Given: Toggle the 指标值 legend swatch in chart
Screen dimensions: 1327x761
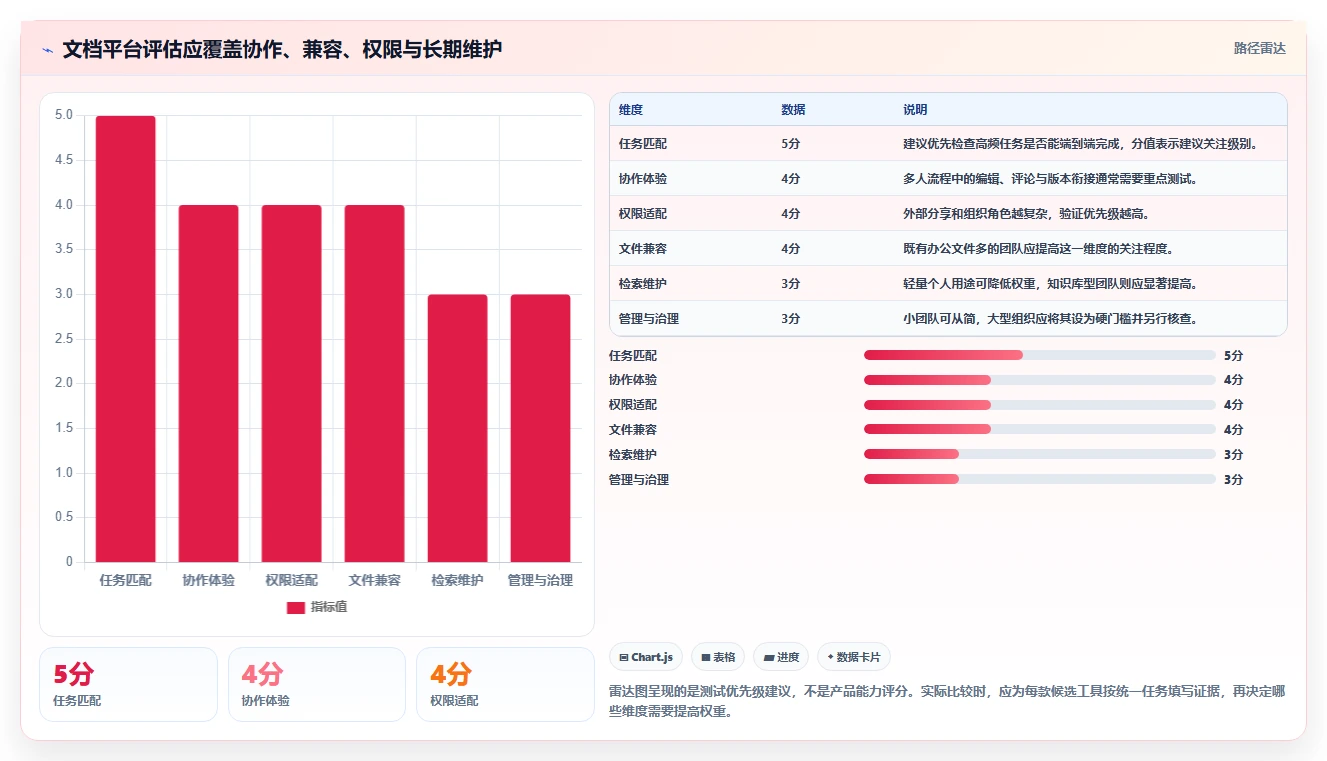Looking at the screenshot, I should [x=295, y=607].
